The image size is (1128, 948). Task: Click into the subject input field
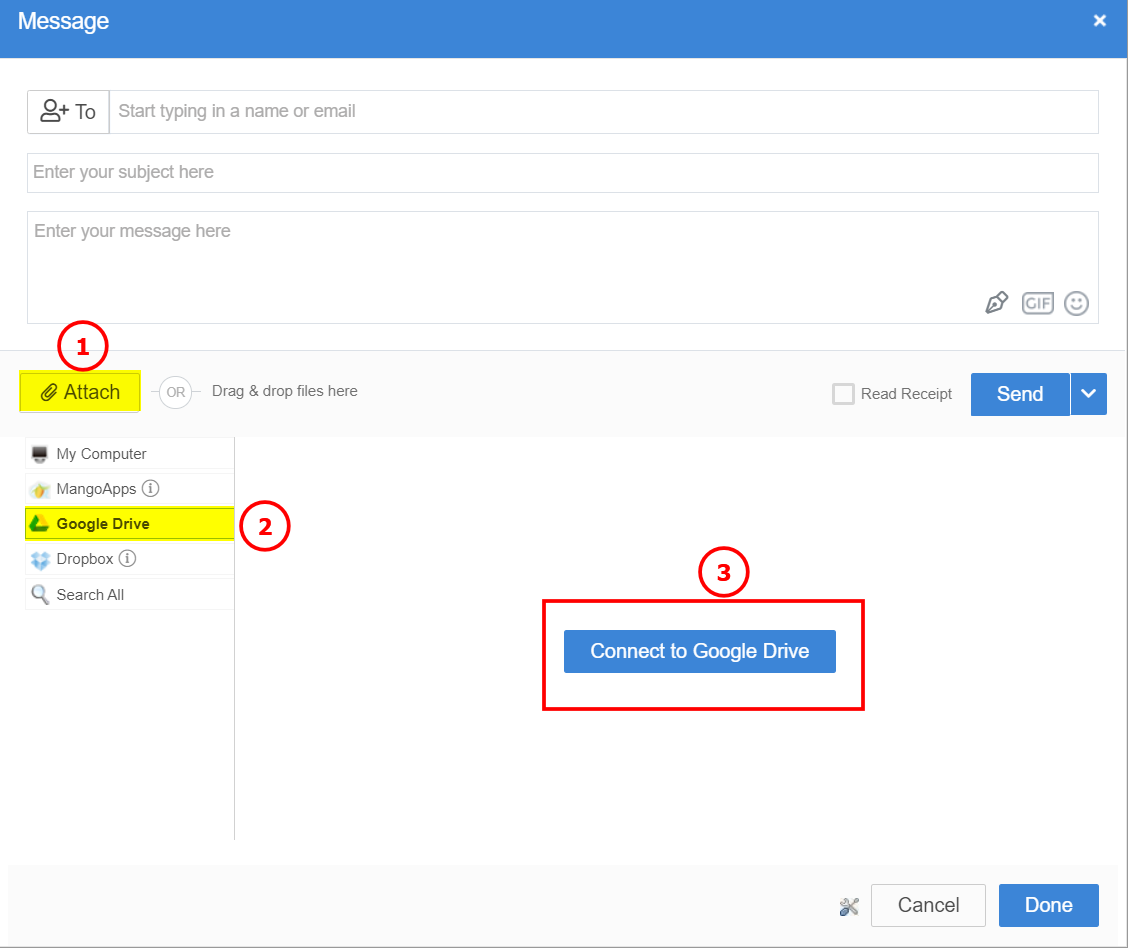point(562,172)
